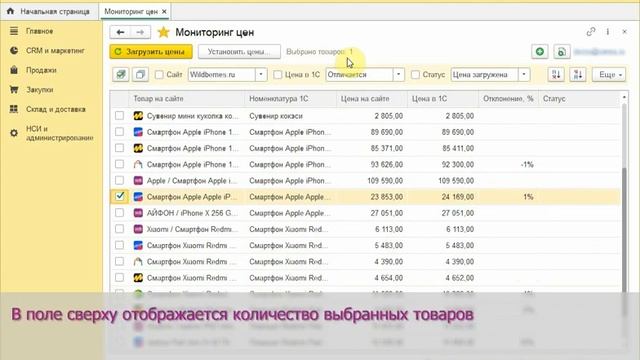The image size is (640, 360).
Task: Click the green plus add button
Action: (x=540, y=52)
